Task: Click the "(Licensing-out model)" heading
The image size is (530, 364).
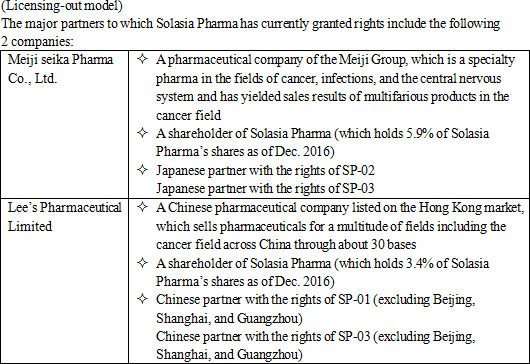Action: (x=62, y=6)
